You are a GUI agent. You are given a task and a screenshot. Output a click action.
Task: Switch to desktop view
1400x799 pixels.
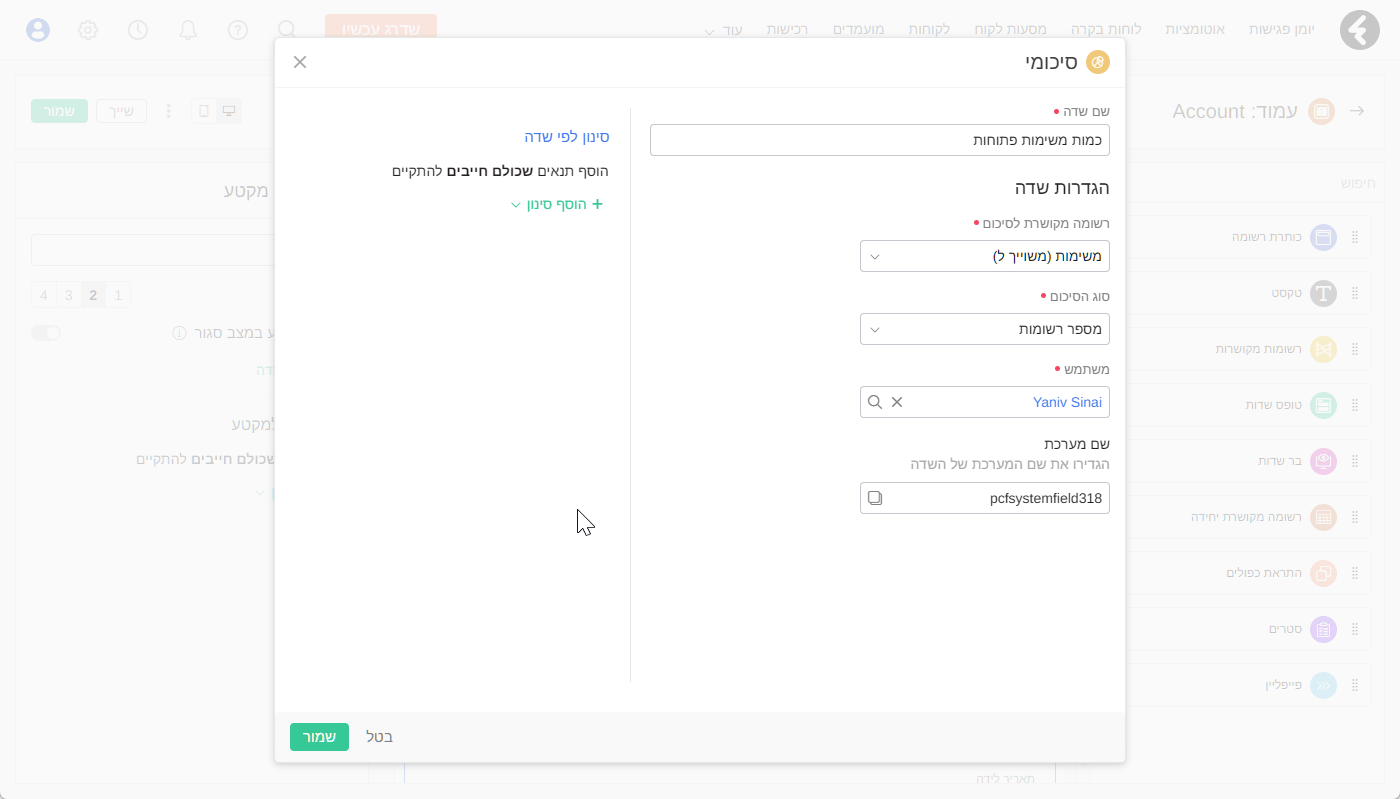[x=229, y=111]
